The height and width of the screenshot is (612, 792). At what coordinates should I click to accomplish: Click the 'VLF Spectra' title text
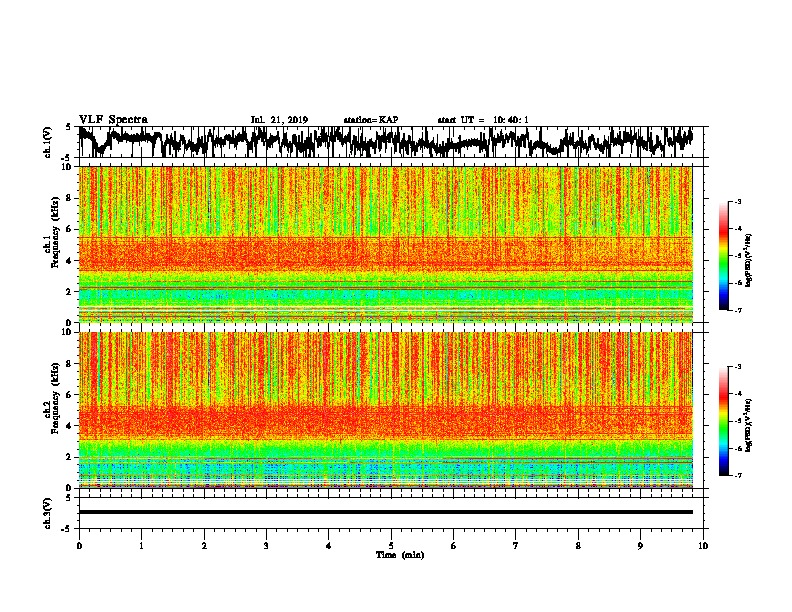click(x=113, y=120)
